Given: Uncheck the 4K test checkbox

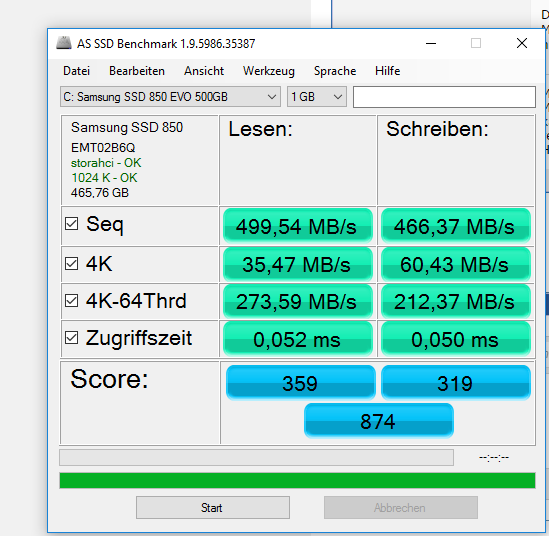Looking at the screenshot, I should 71,264.
